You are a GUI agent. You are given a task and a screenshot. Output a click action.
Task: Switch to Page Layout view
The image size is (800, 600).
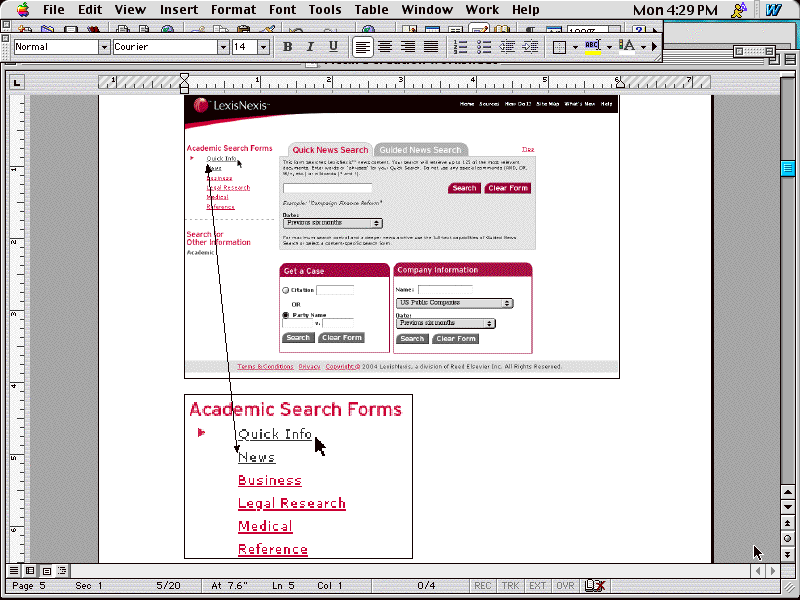click(46, 570)
